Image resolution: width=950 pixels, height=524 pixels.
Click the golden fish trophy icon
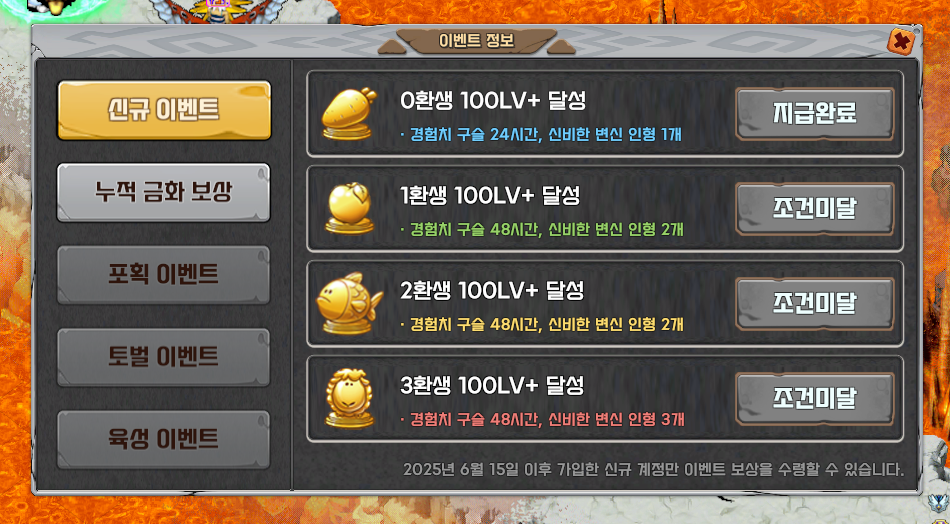(x=349, y=302)
